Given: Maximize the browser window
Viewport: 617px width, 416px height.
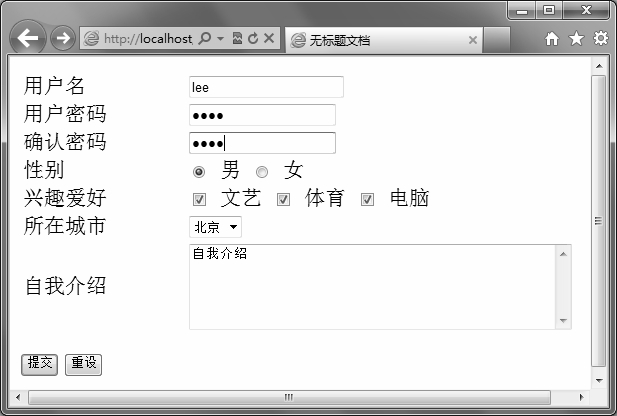Looking at the screenshot, I should point(549,11).
